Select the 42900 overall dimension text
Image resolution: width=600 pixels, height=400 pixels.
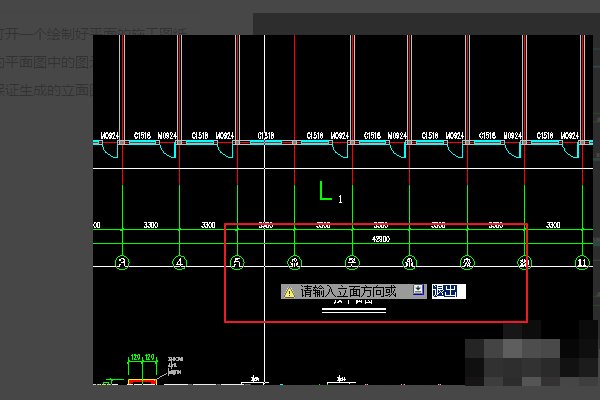point(380,239)
